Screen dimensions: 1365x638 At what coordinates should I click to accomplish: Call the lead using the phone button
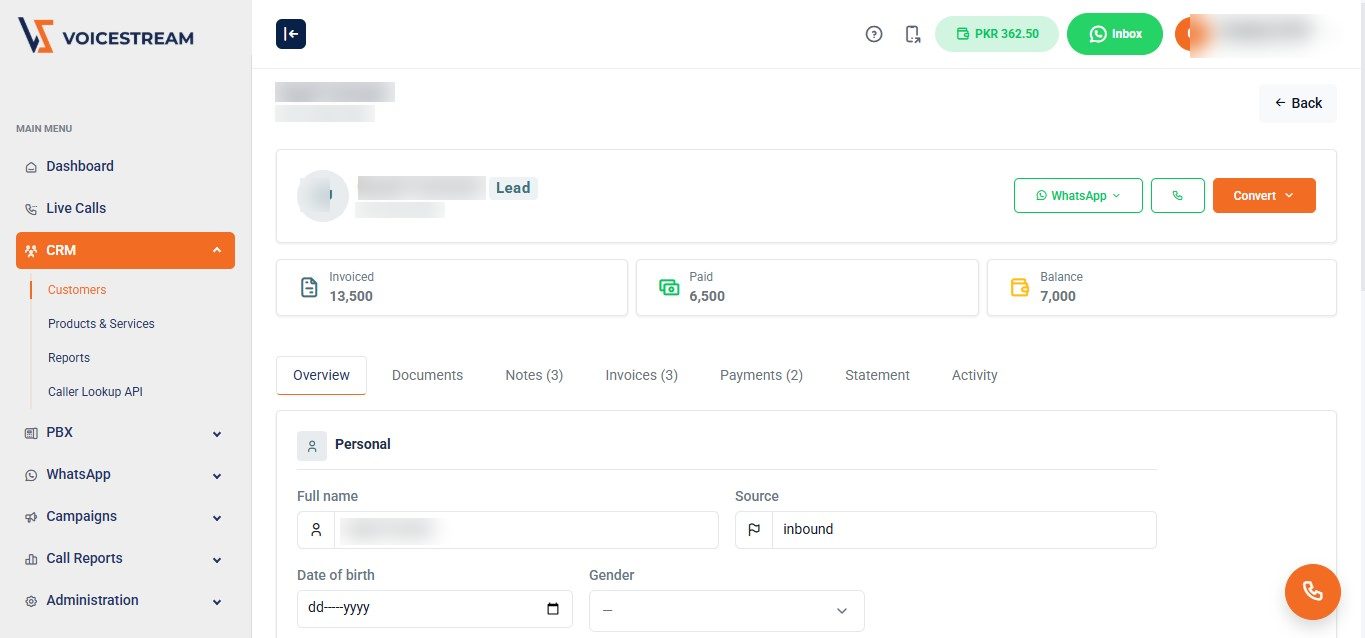click(x=1178, y=196)
